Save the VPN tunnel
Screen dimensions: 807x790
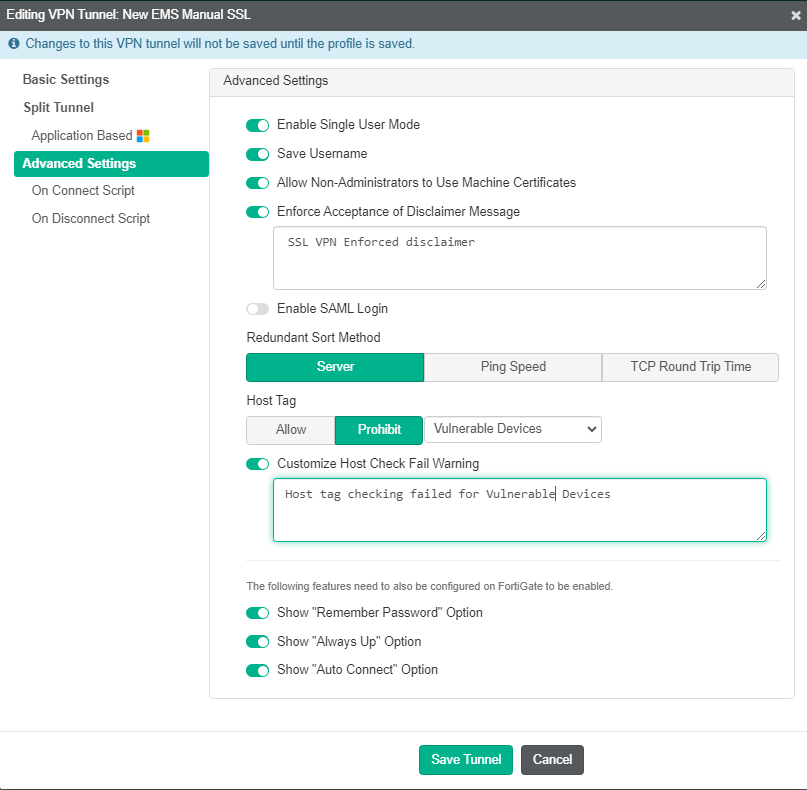[466, 759]
